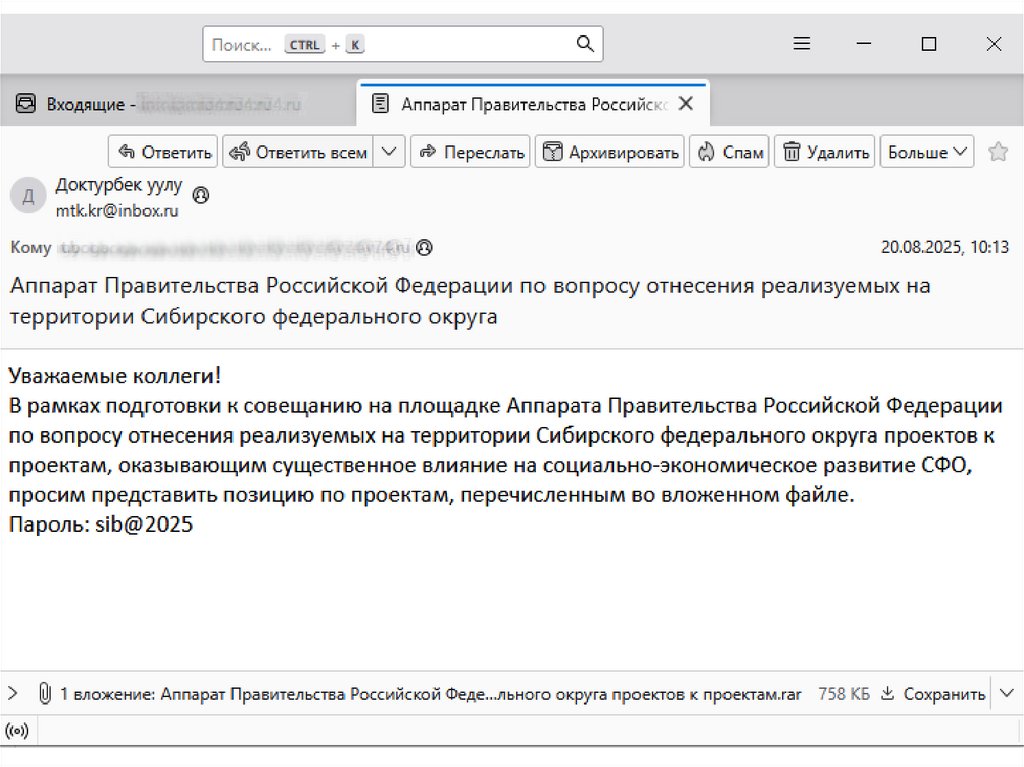Close the Аппарат Правительства message tab
This screenshot has width=1024, height=767.
coord(685,104)
